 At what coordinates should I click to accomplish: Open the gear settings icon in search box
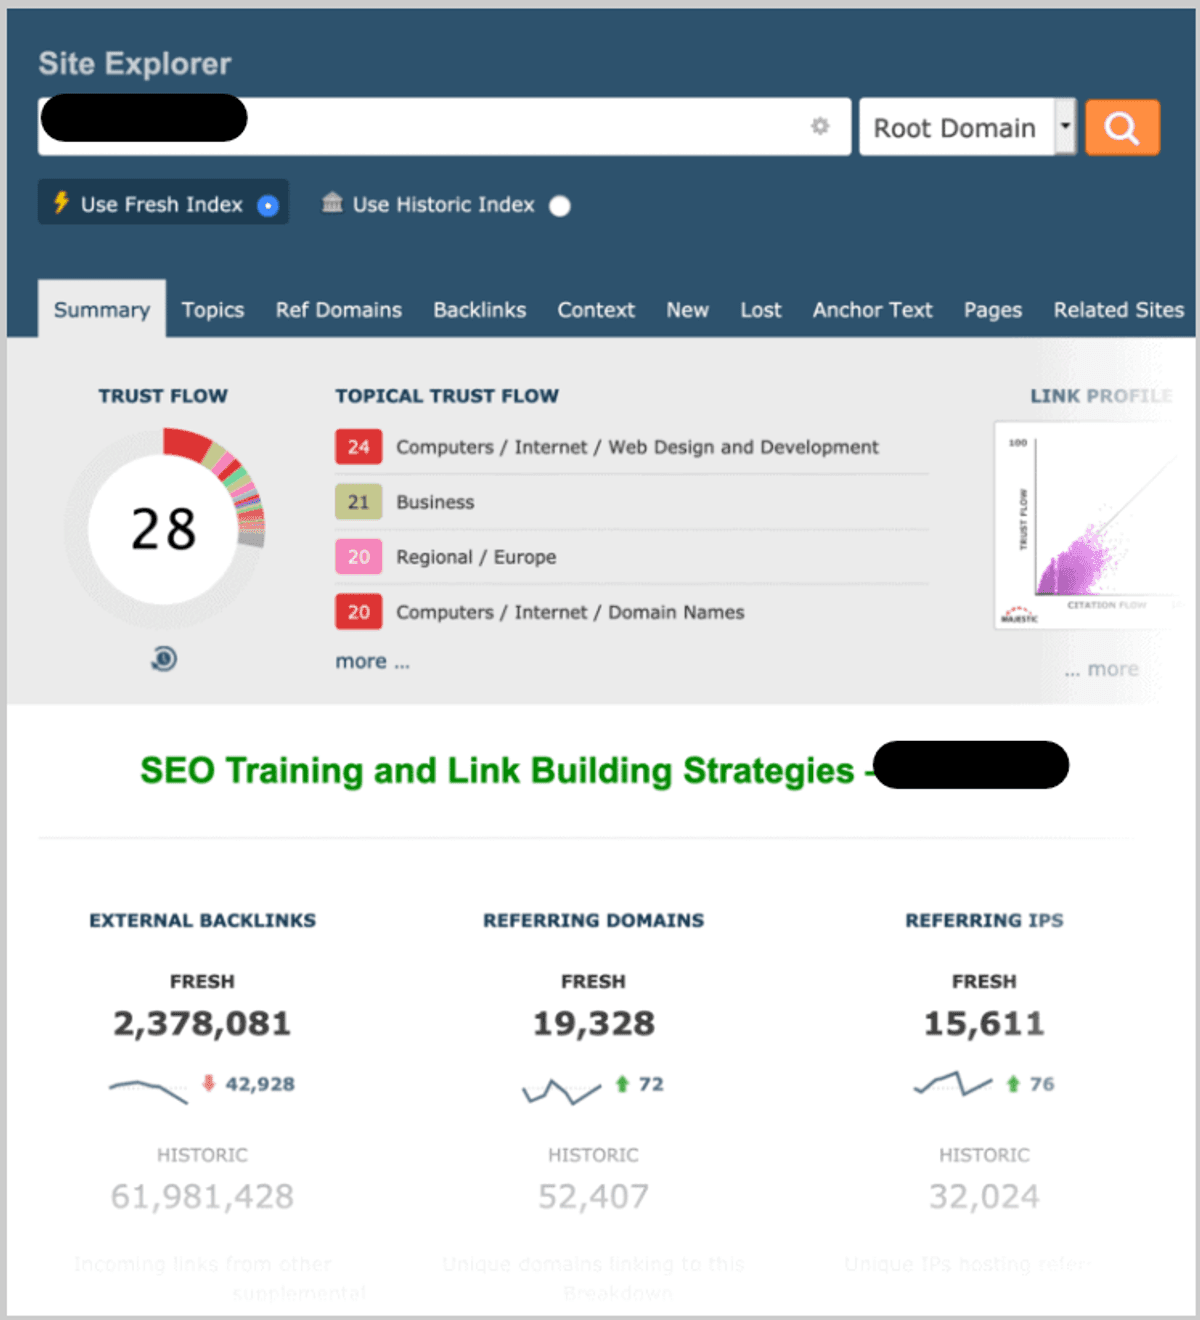pos(820,126)
